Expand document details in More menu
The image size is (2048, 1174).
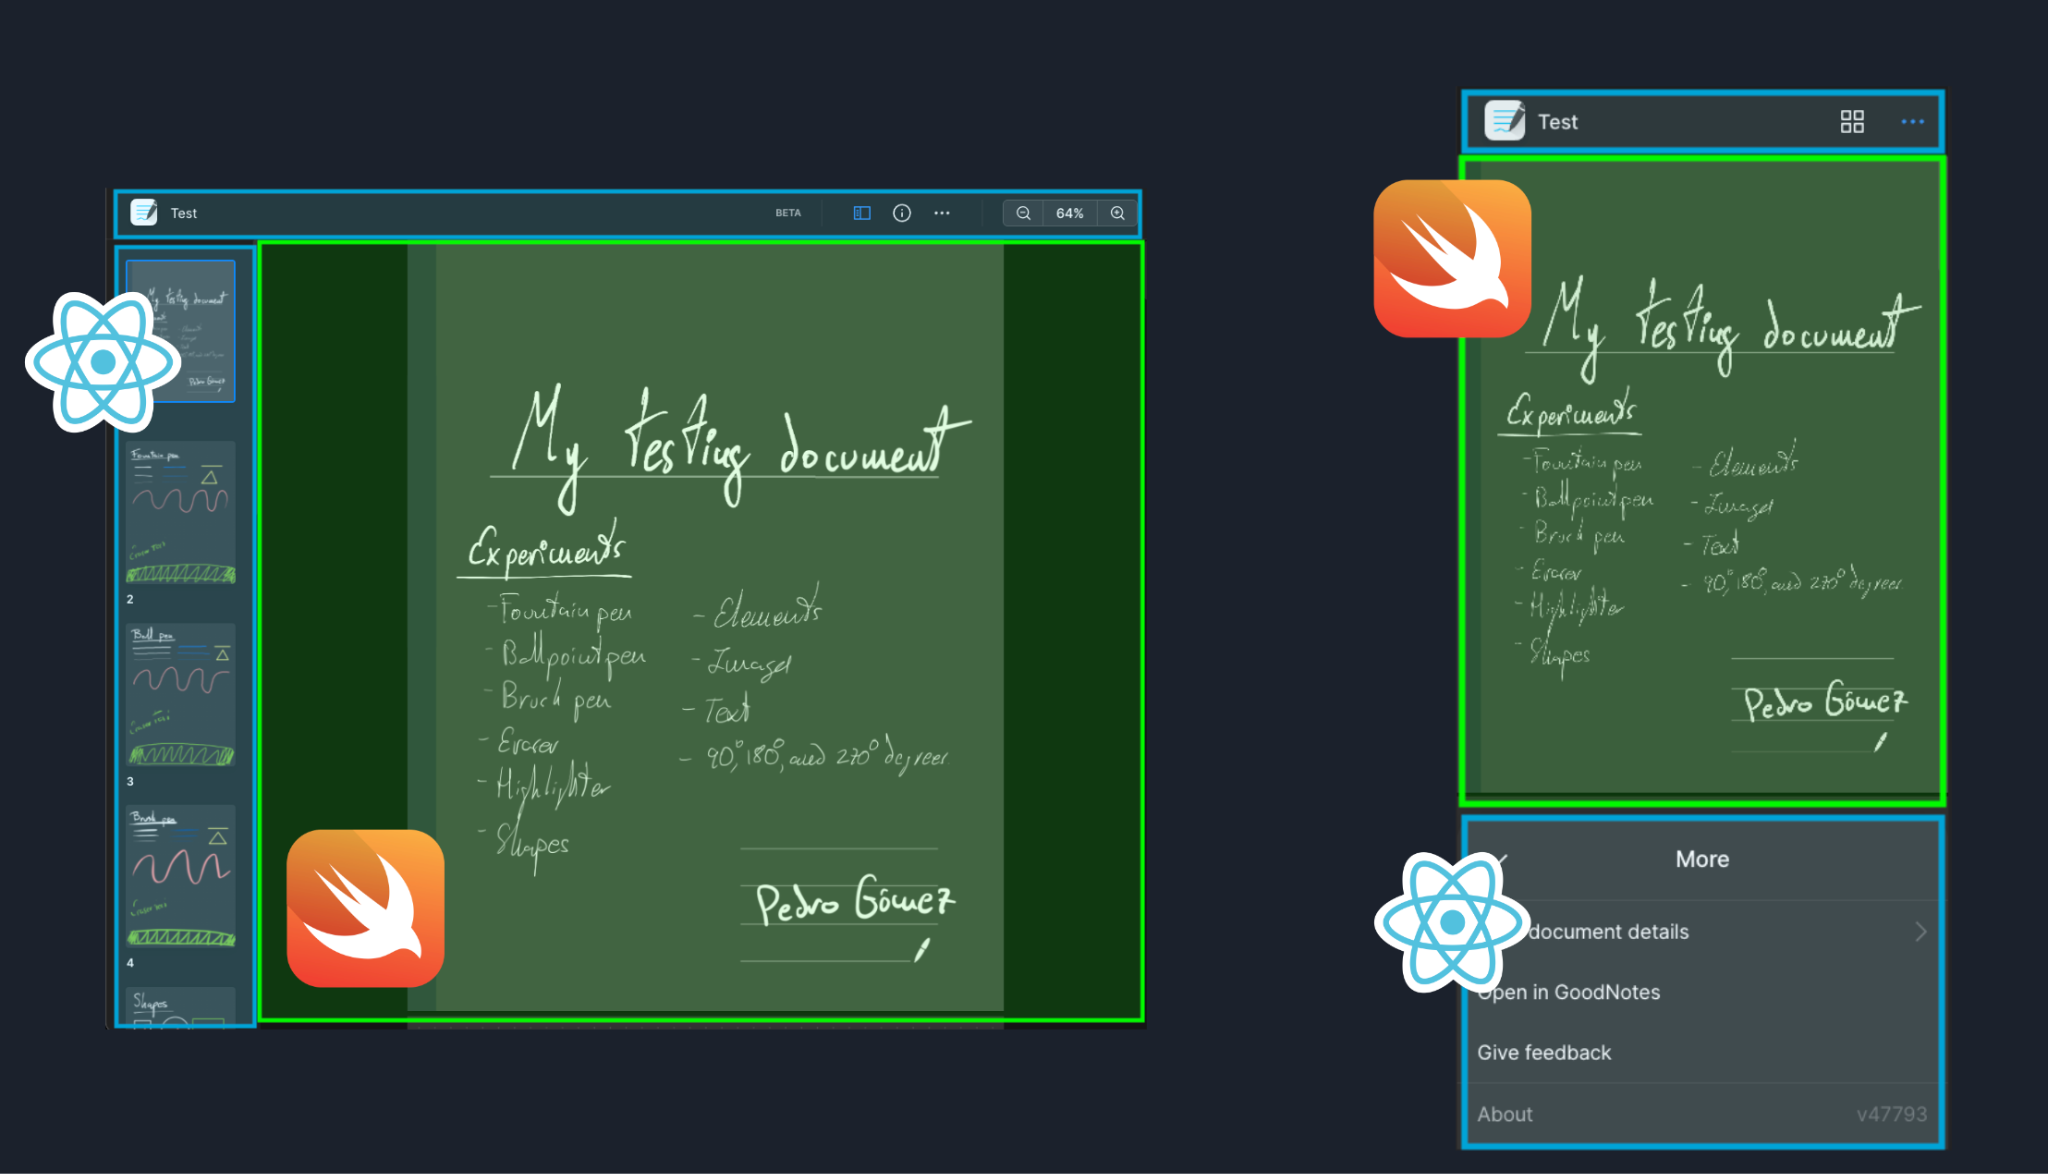point(1919,932)
